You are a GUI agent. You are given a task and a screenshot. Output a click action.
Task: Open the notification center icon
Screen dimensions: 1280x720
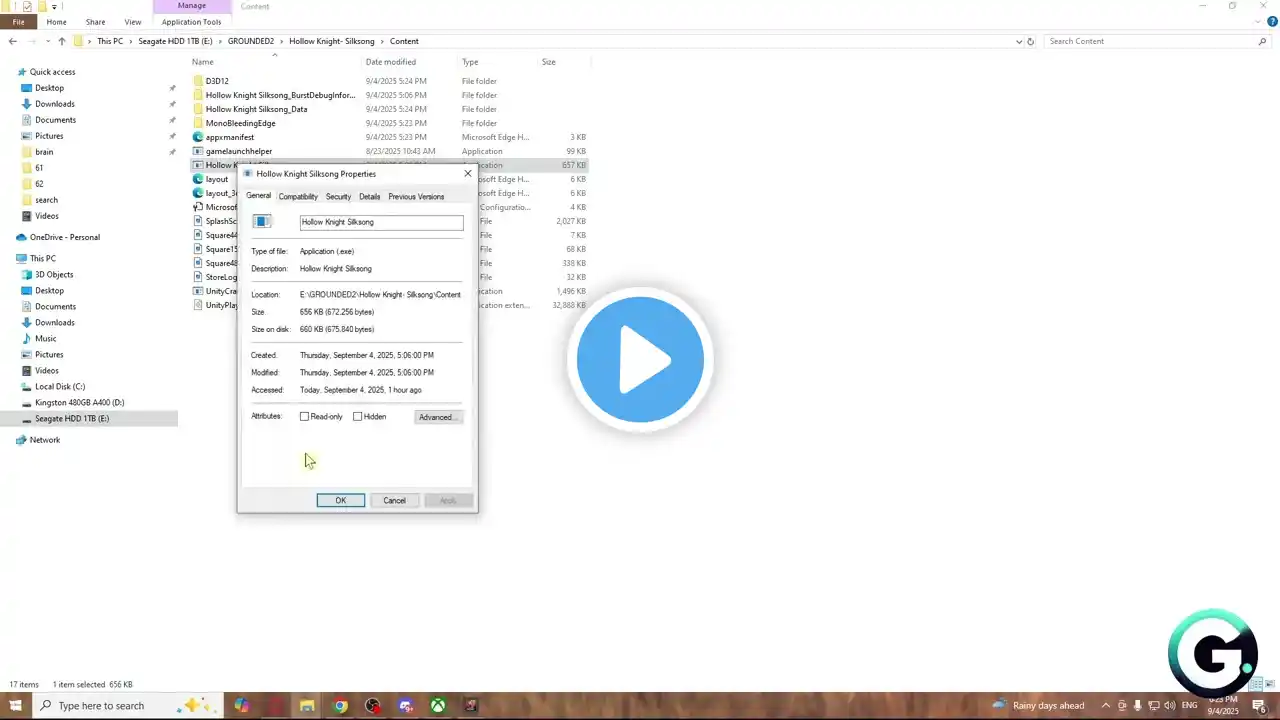click(1259, 706)
